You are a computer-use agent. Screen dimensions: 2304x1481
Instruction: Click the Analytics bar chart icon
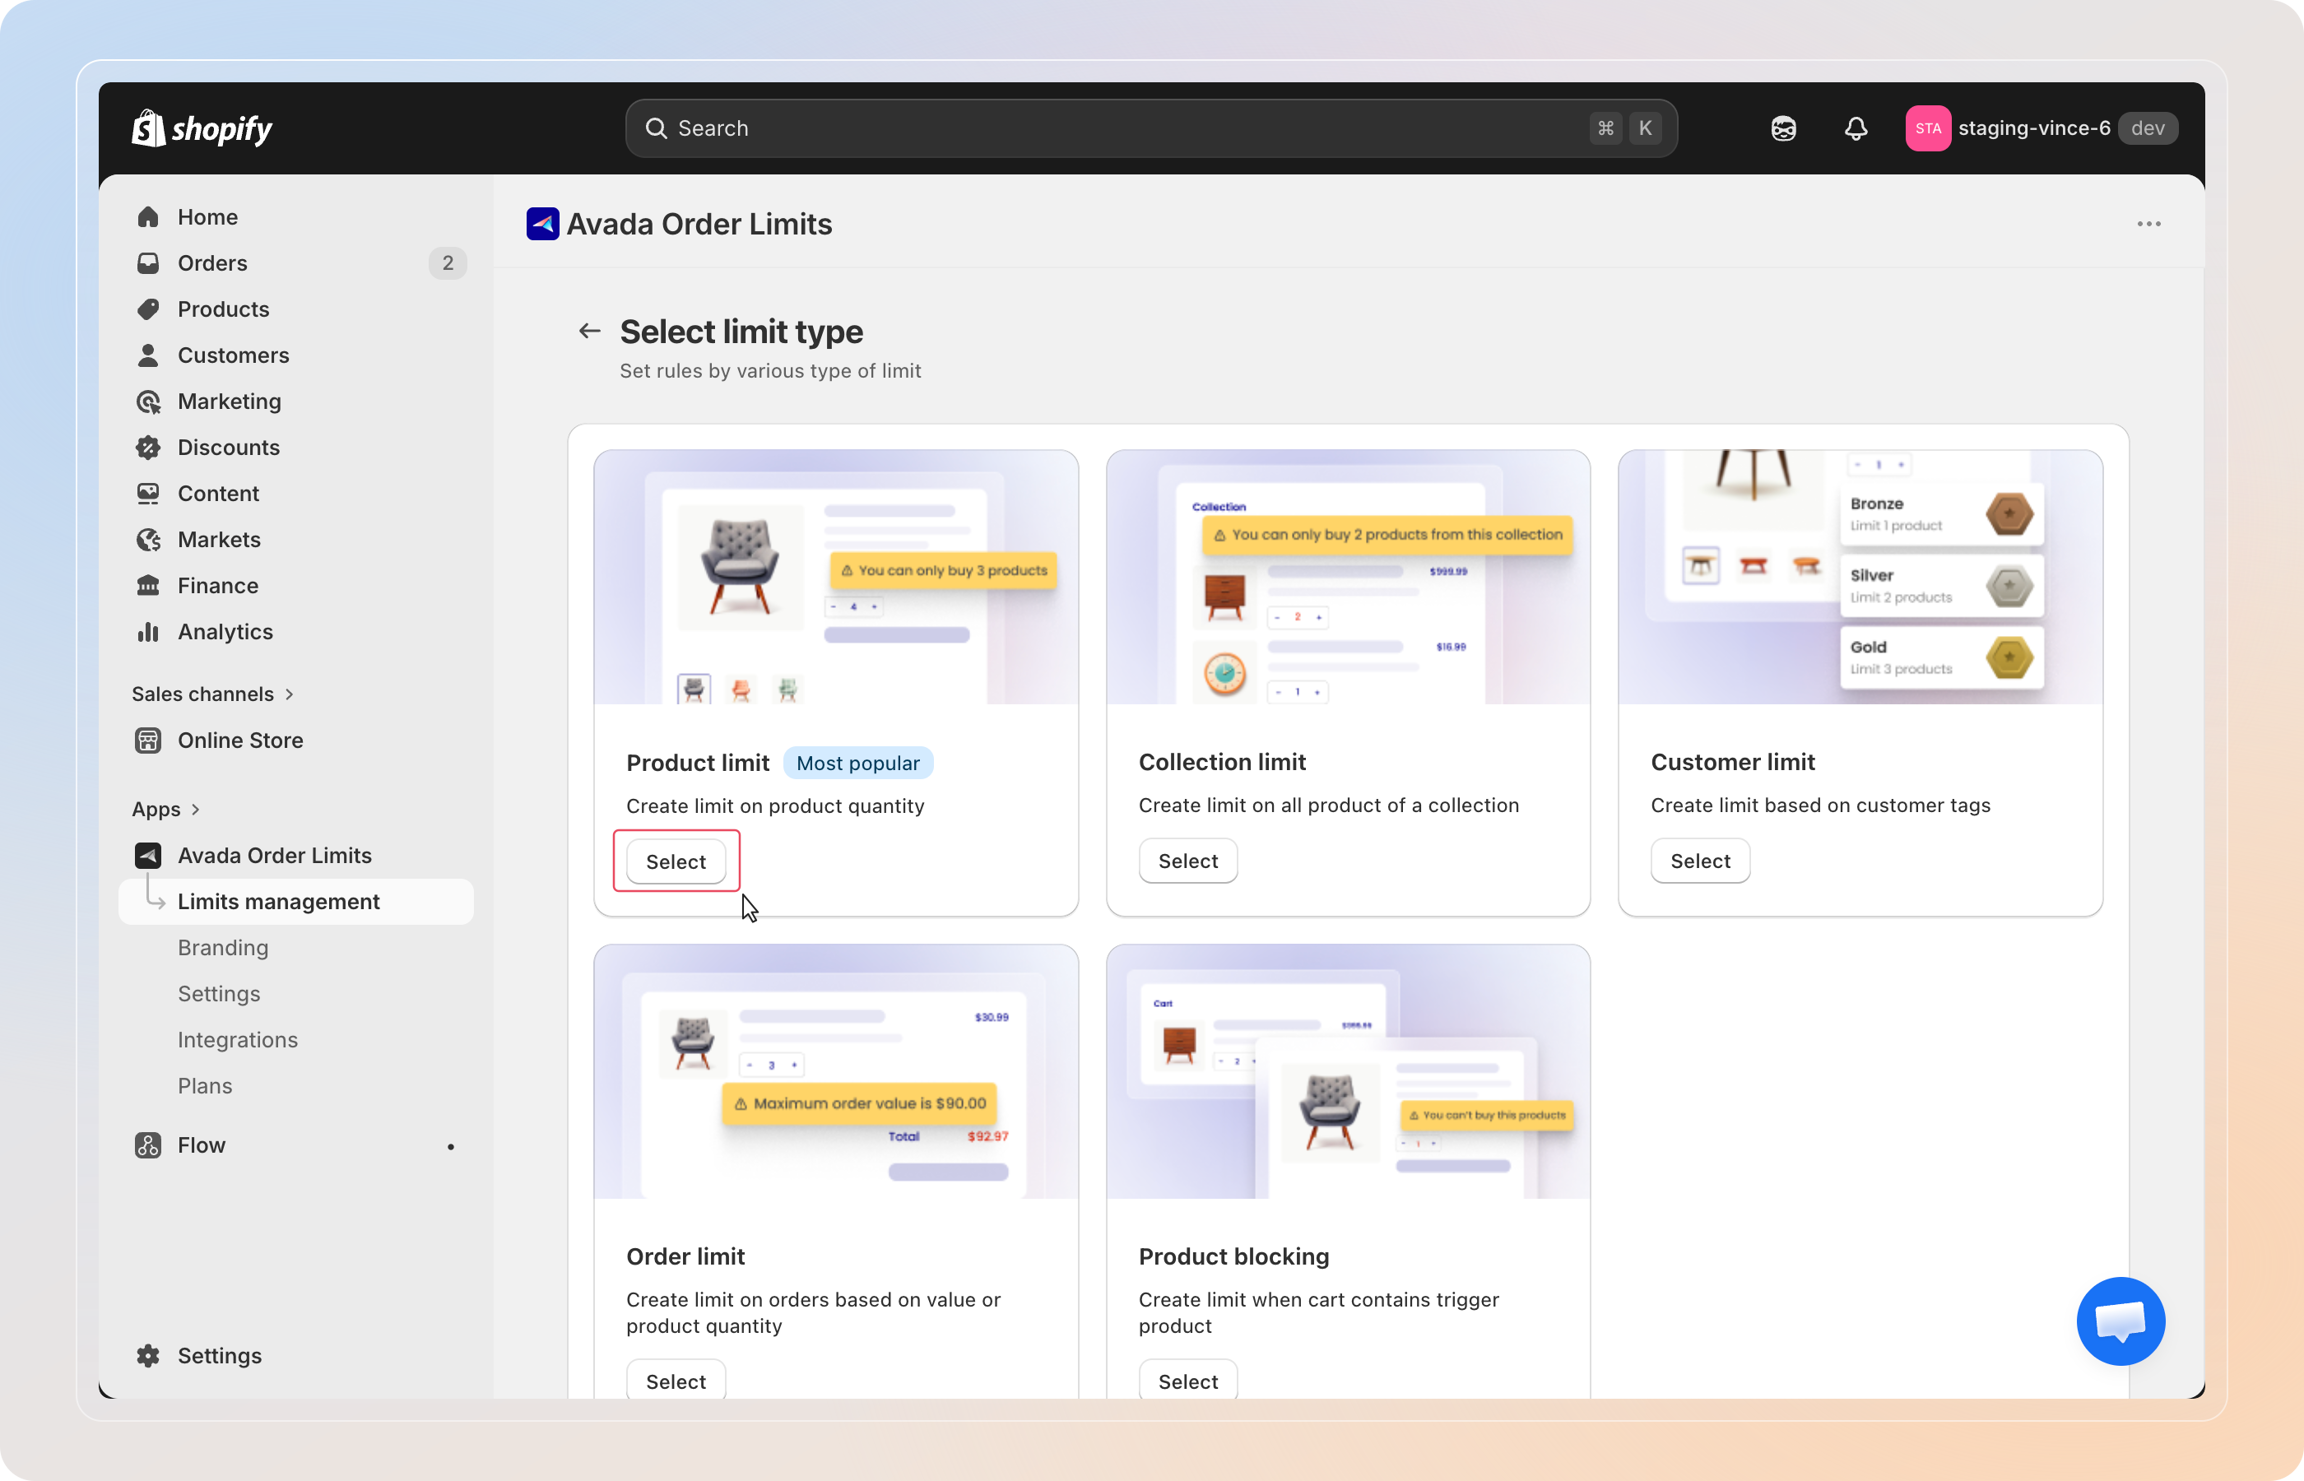coord(148,631)
